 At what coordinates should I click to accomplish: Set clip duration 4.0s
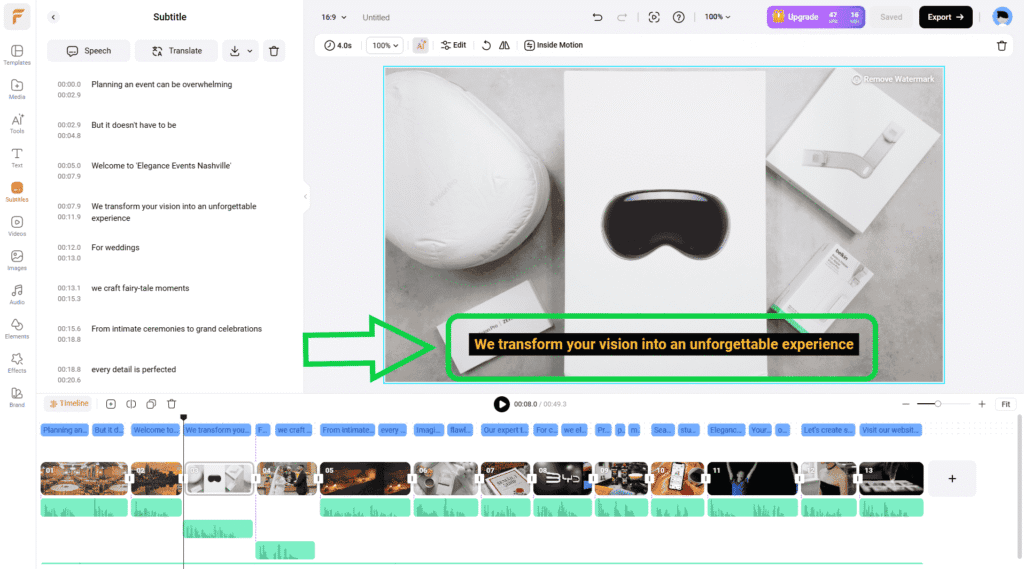[338, 45]
